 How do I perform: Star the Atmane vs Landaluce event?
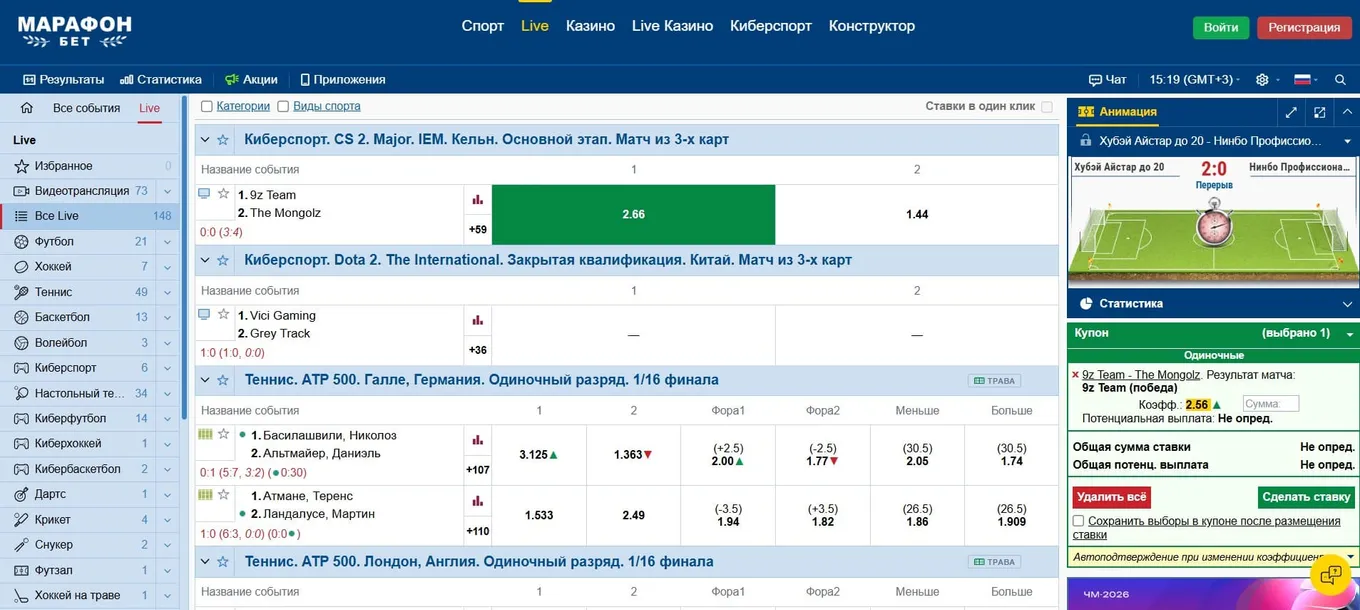coord(224,495)
